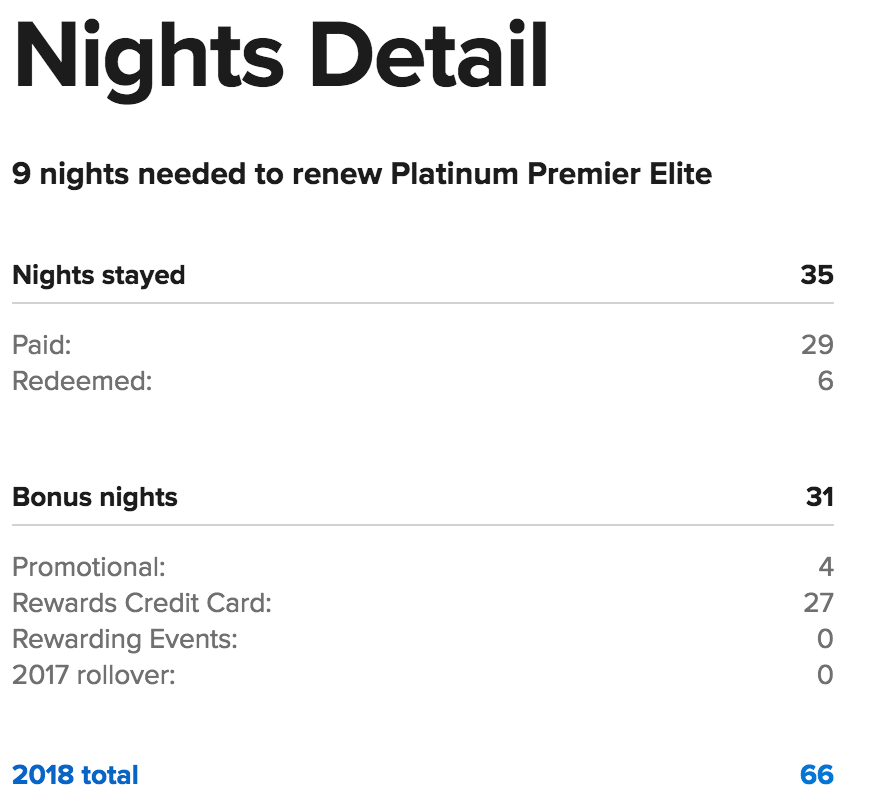The image size is (870, 810).
Task: Select the Redeemed row label
Action: (82, 381)
